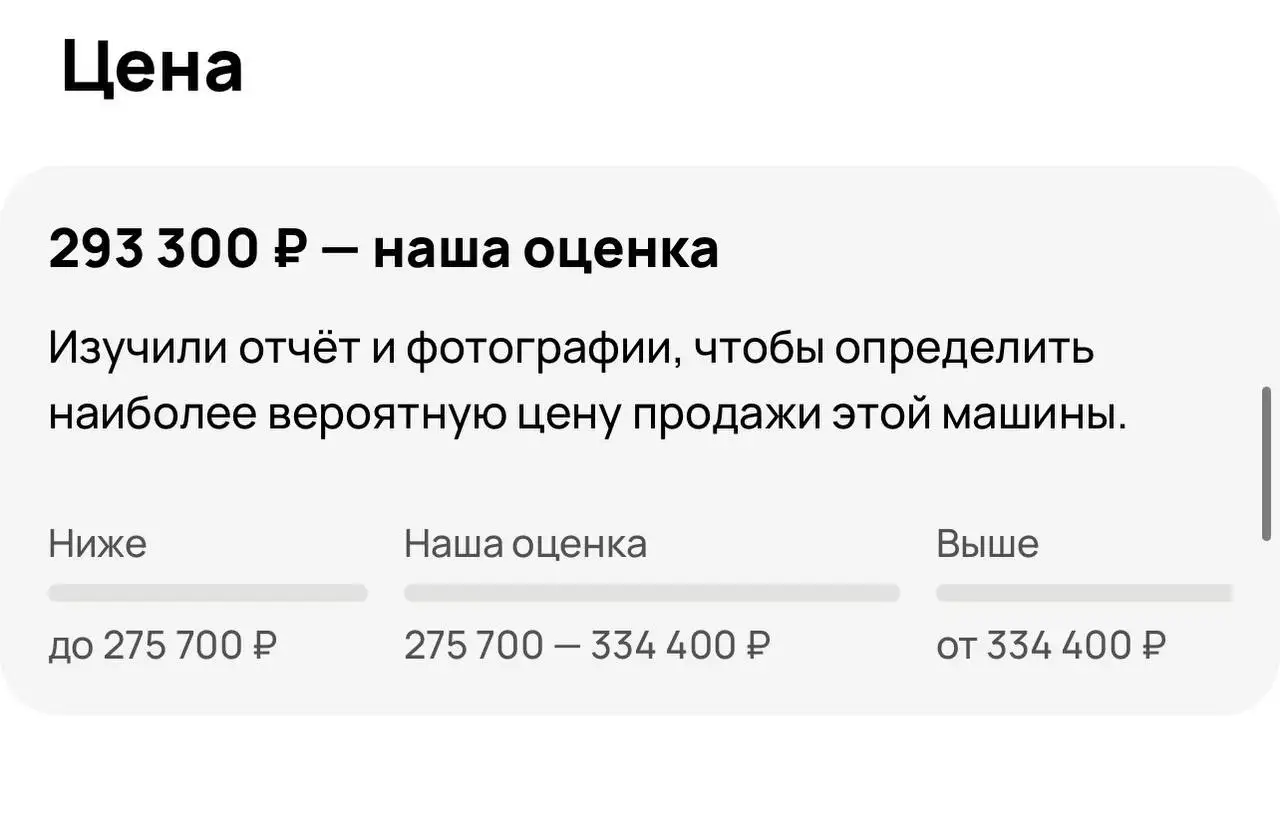Tap the "275 700 — 334 400 ₽" range value

[587, 646]
